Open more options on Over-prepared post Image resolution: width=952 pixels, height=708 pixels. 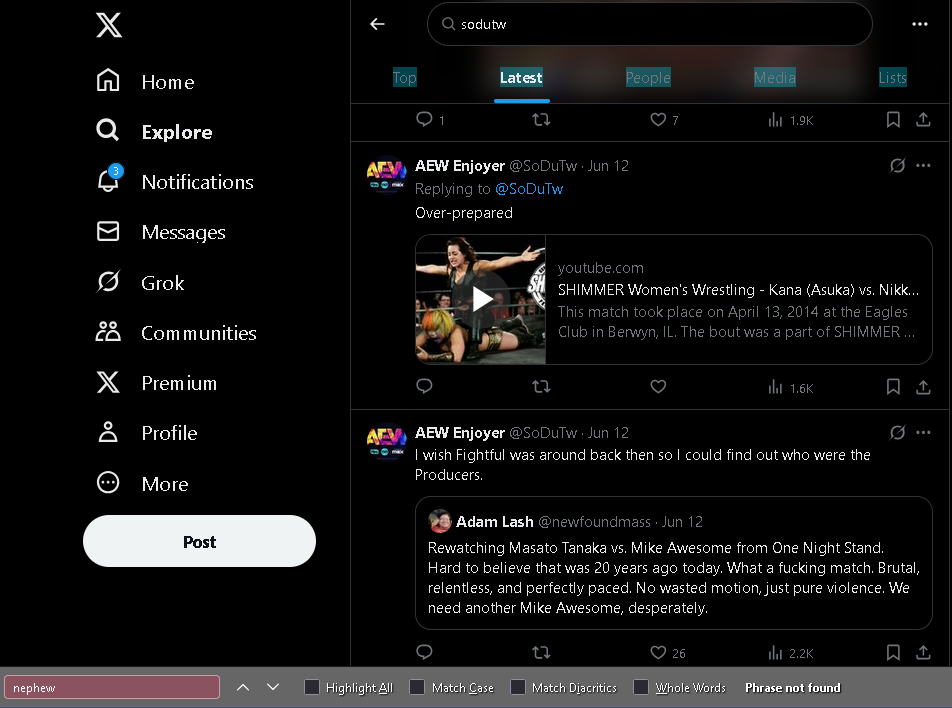pos(923,165)
